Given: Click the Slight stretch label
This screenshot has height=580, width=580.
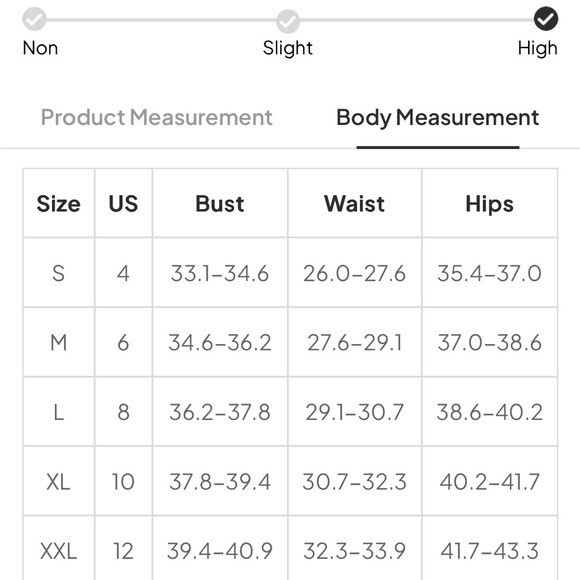Looking at the screenshot, I should pyautogui.click(x=288, y=48).
